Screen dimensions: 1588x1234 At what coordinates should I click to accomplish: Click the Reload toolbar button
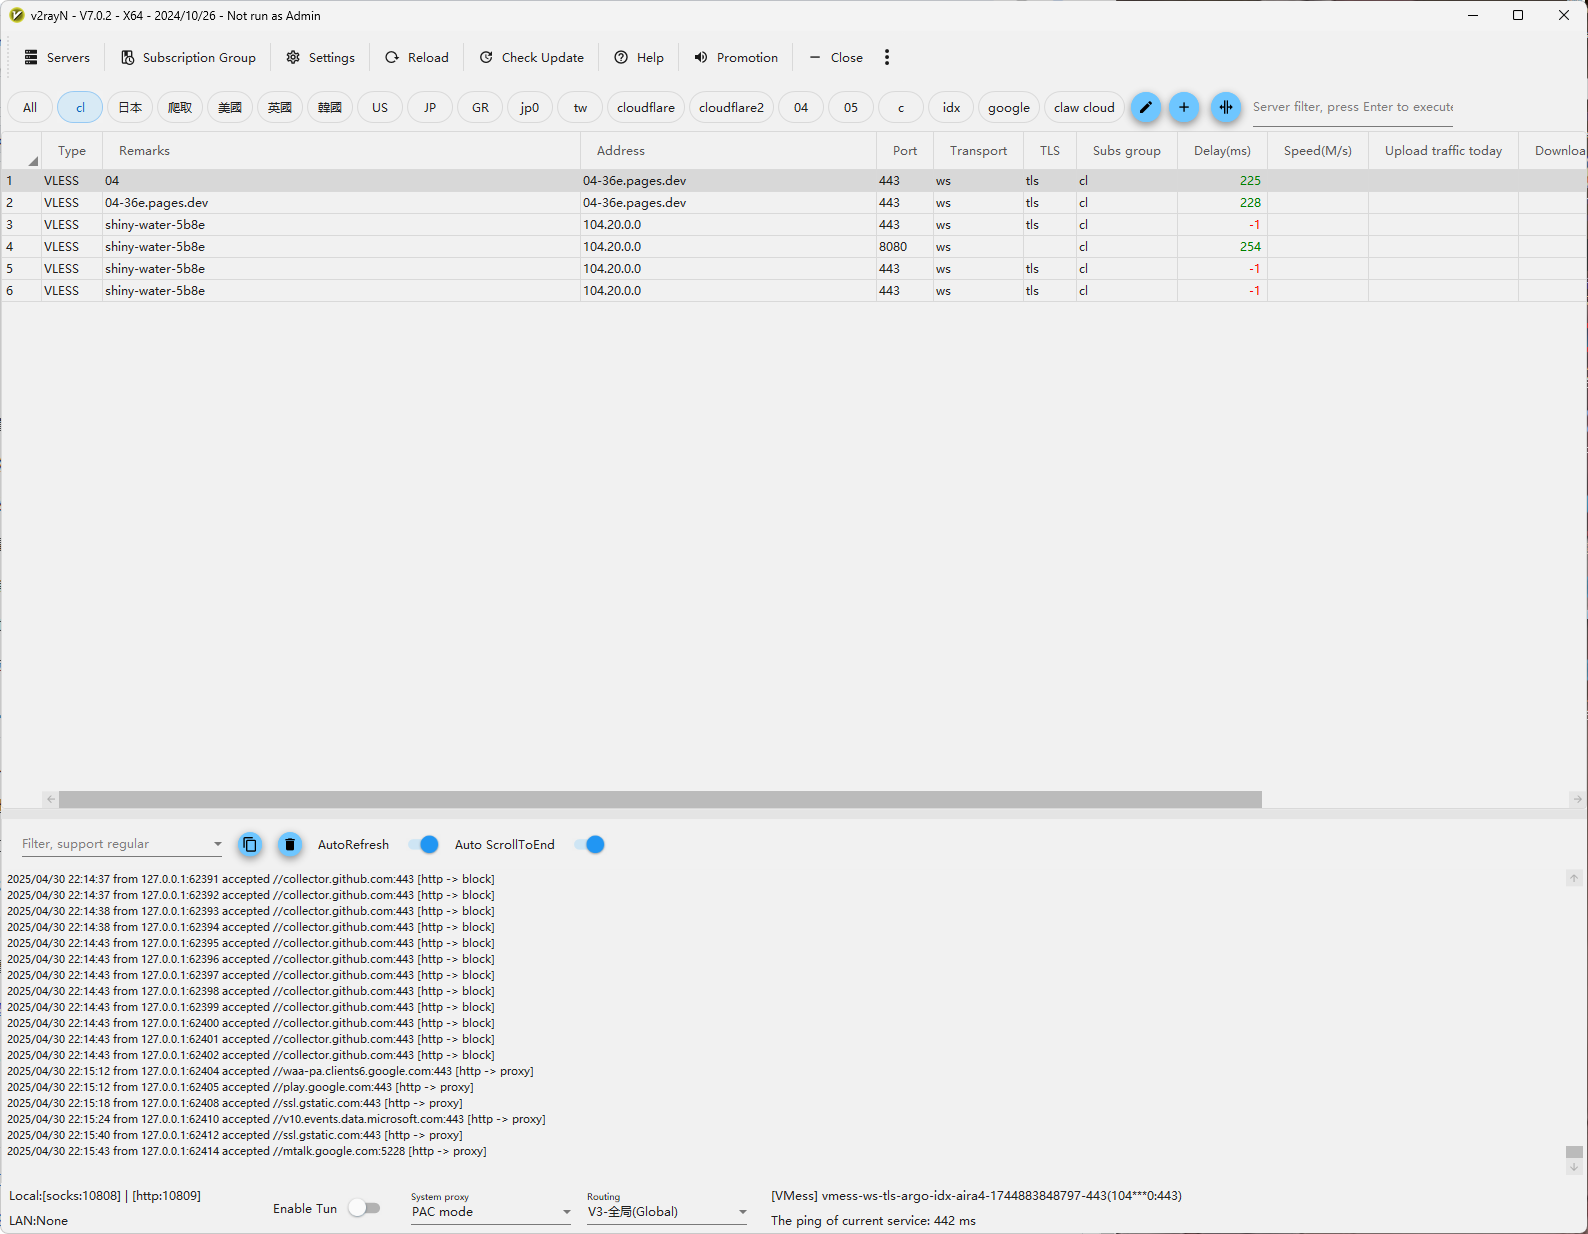[417, 58]
